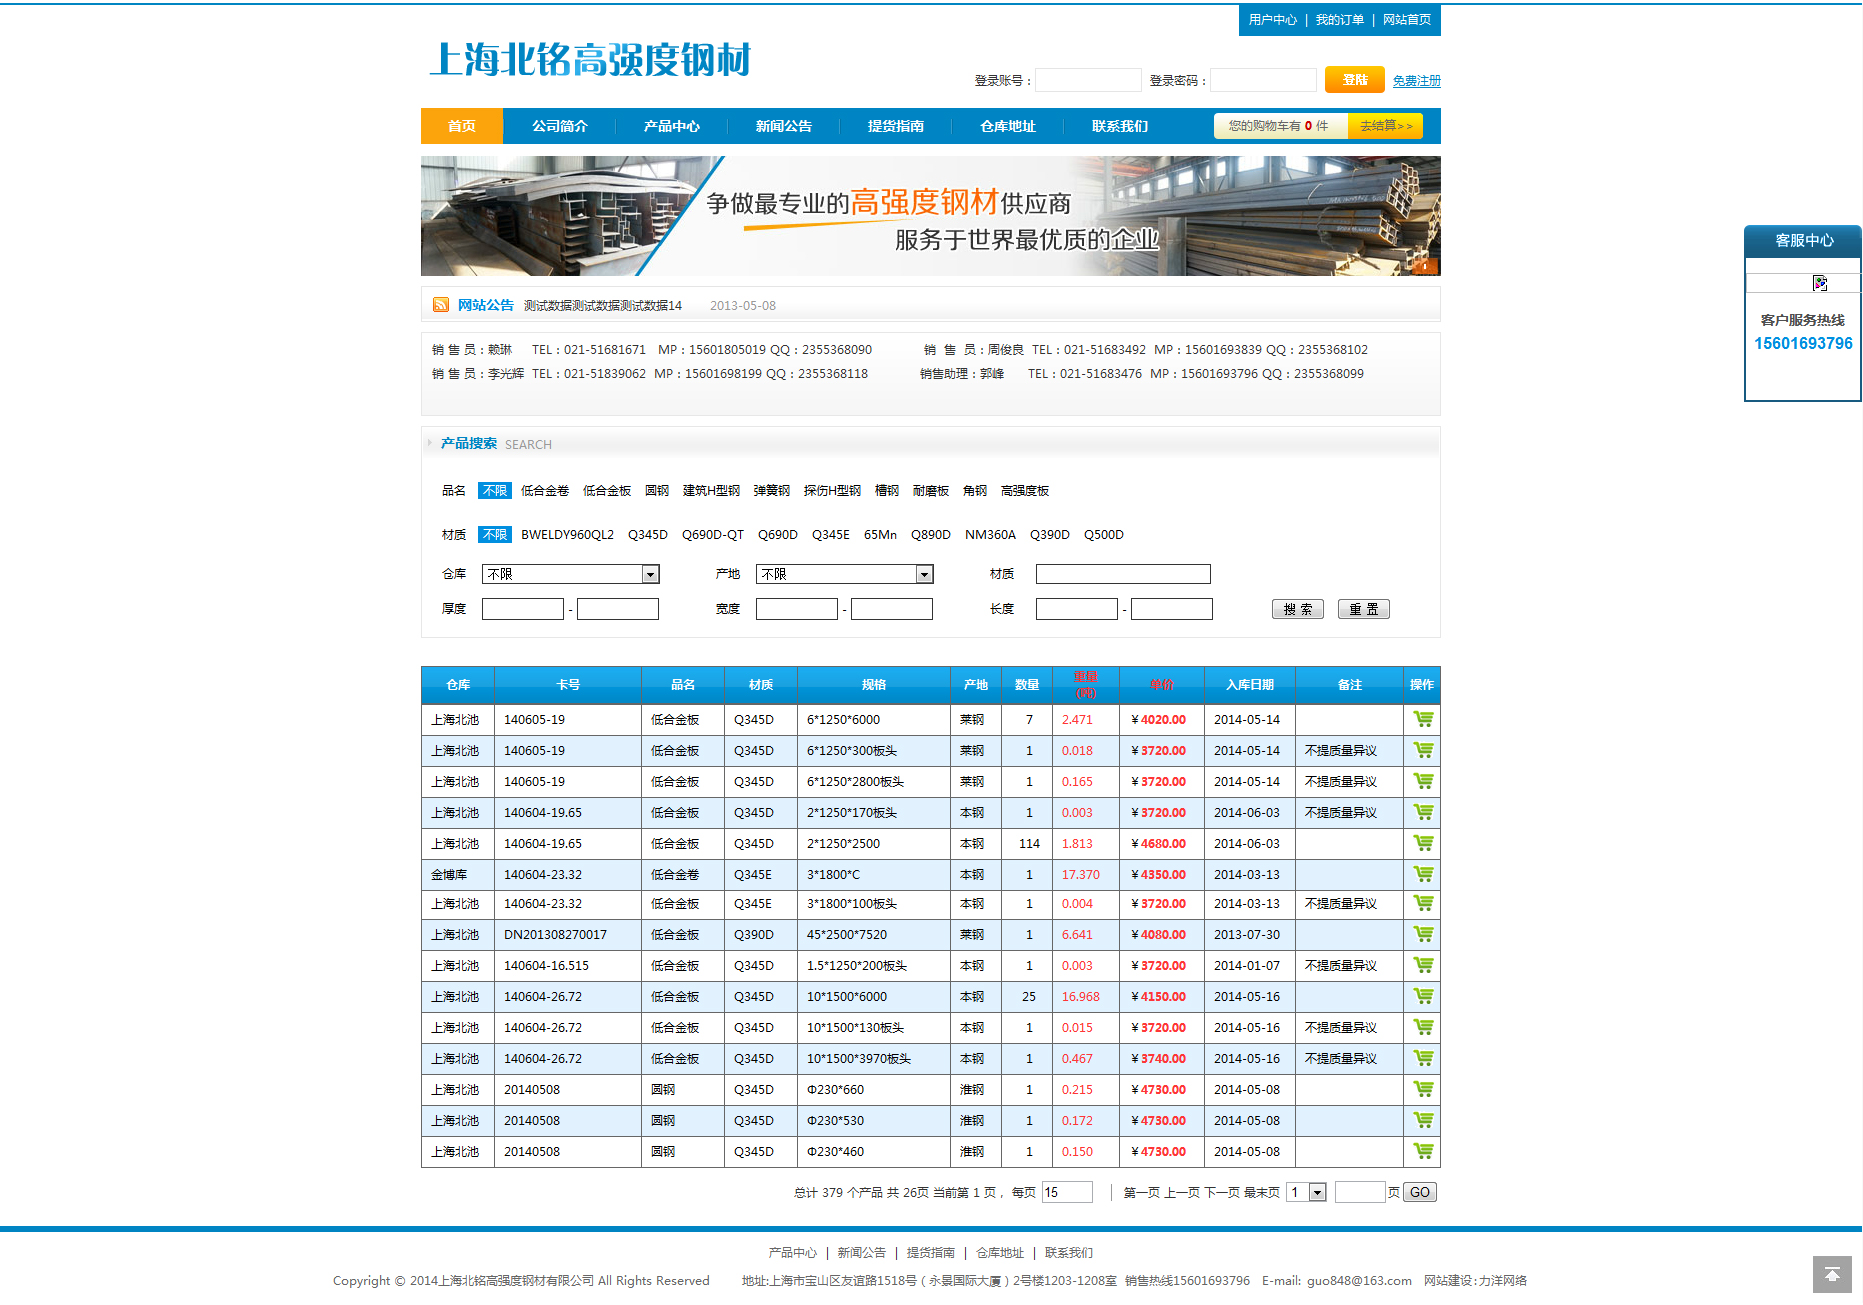
Task: Add the 金博库 低合金卷 item to cart
Action: click(x=1422, y=873)
